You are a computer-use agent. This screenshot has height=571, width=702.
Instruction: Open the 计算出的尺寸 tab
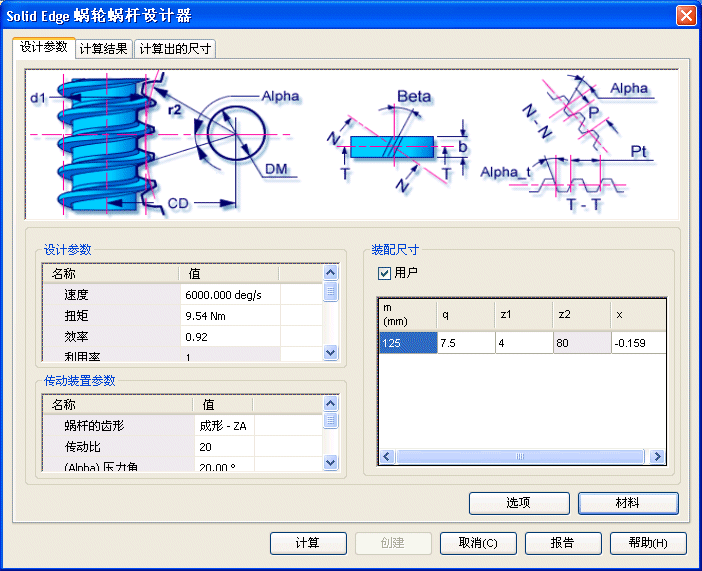[x=175, y=48]
